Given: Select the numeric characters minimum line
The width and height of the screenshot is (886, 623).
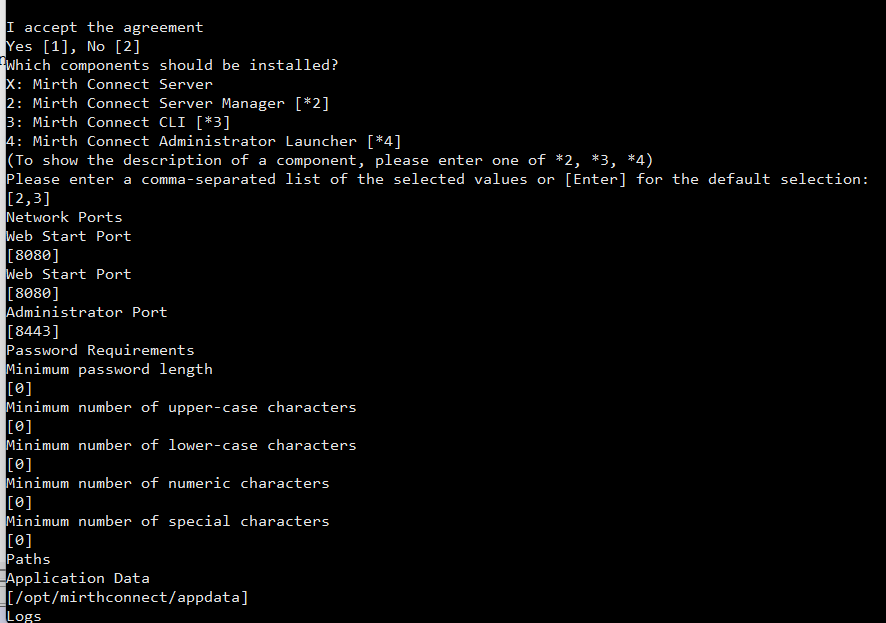Looking at the screenshot, I should click(167, 483).
